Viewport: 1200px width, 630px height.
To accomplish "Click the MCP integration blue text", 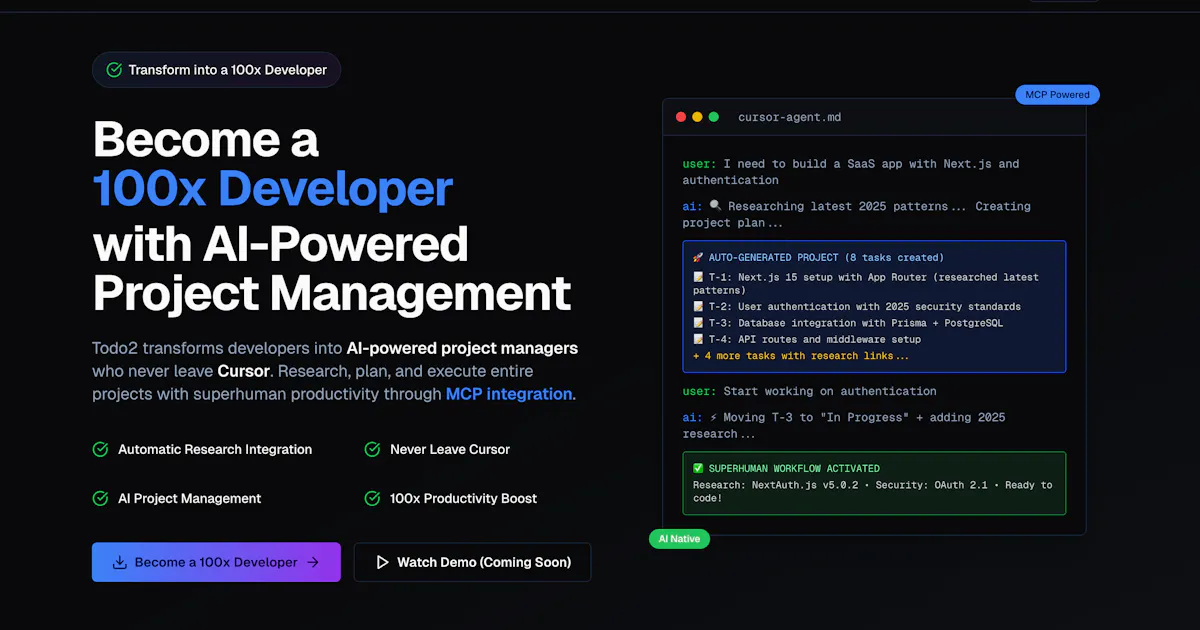I will [x=510, y=394].
